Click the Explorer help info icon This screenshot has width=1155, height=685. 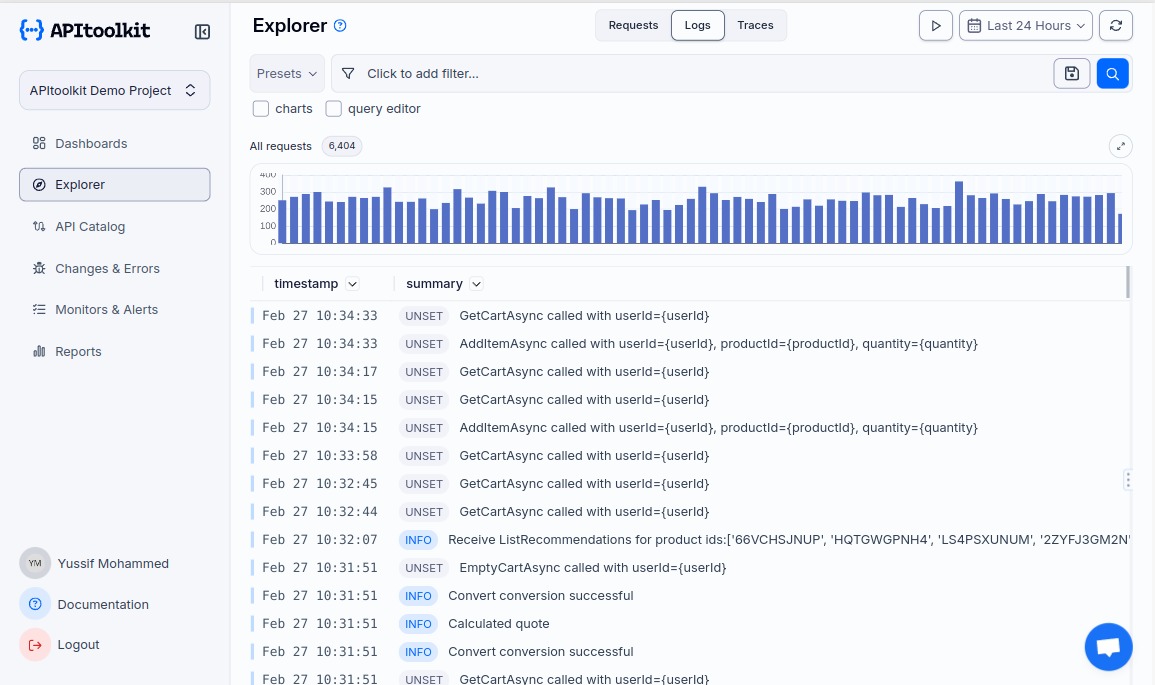point(340,26)
